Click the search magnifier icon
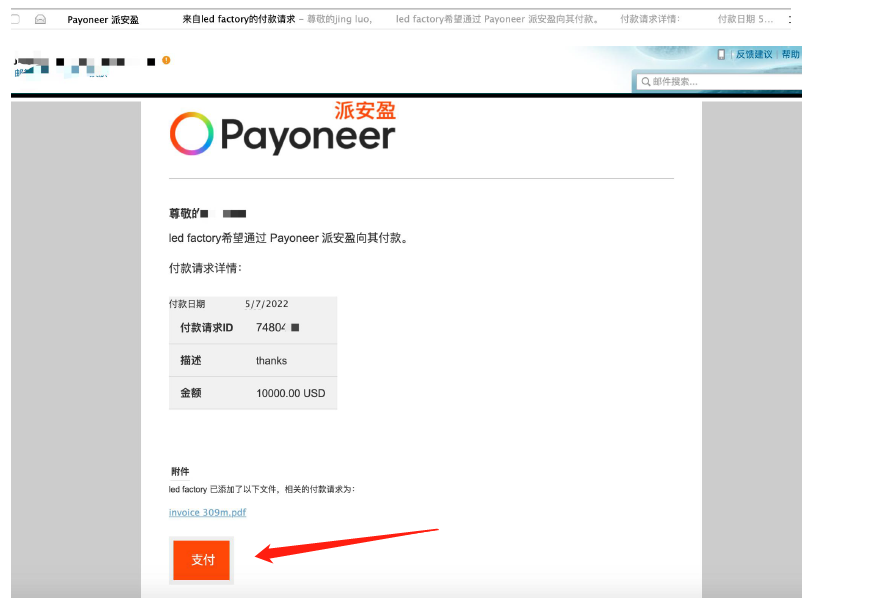 pos(646,82)
